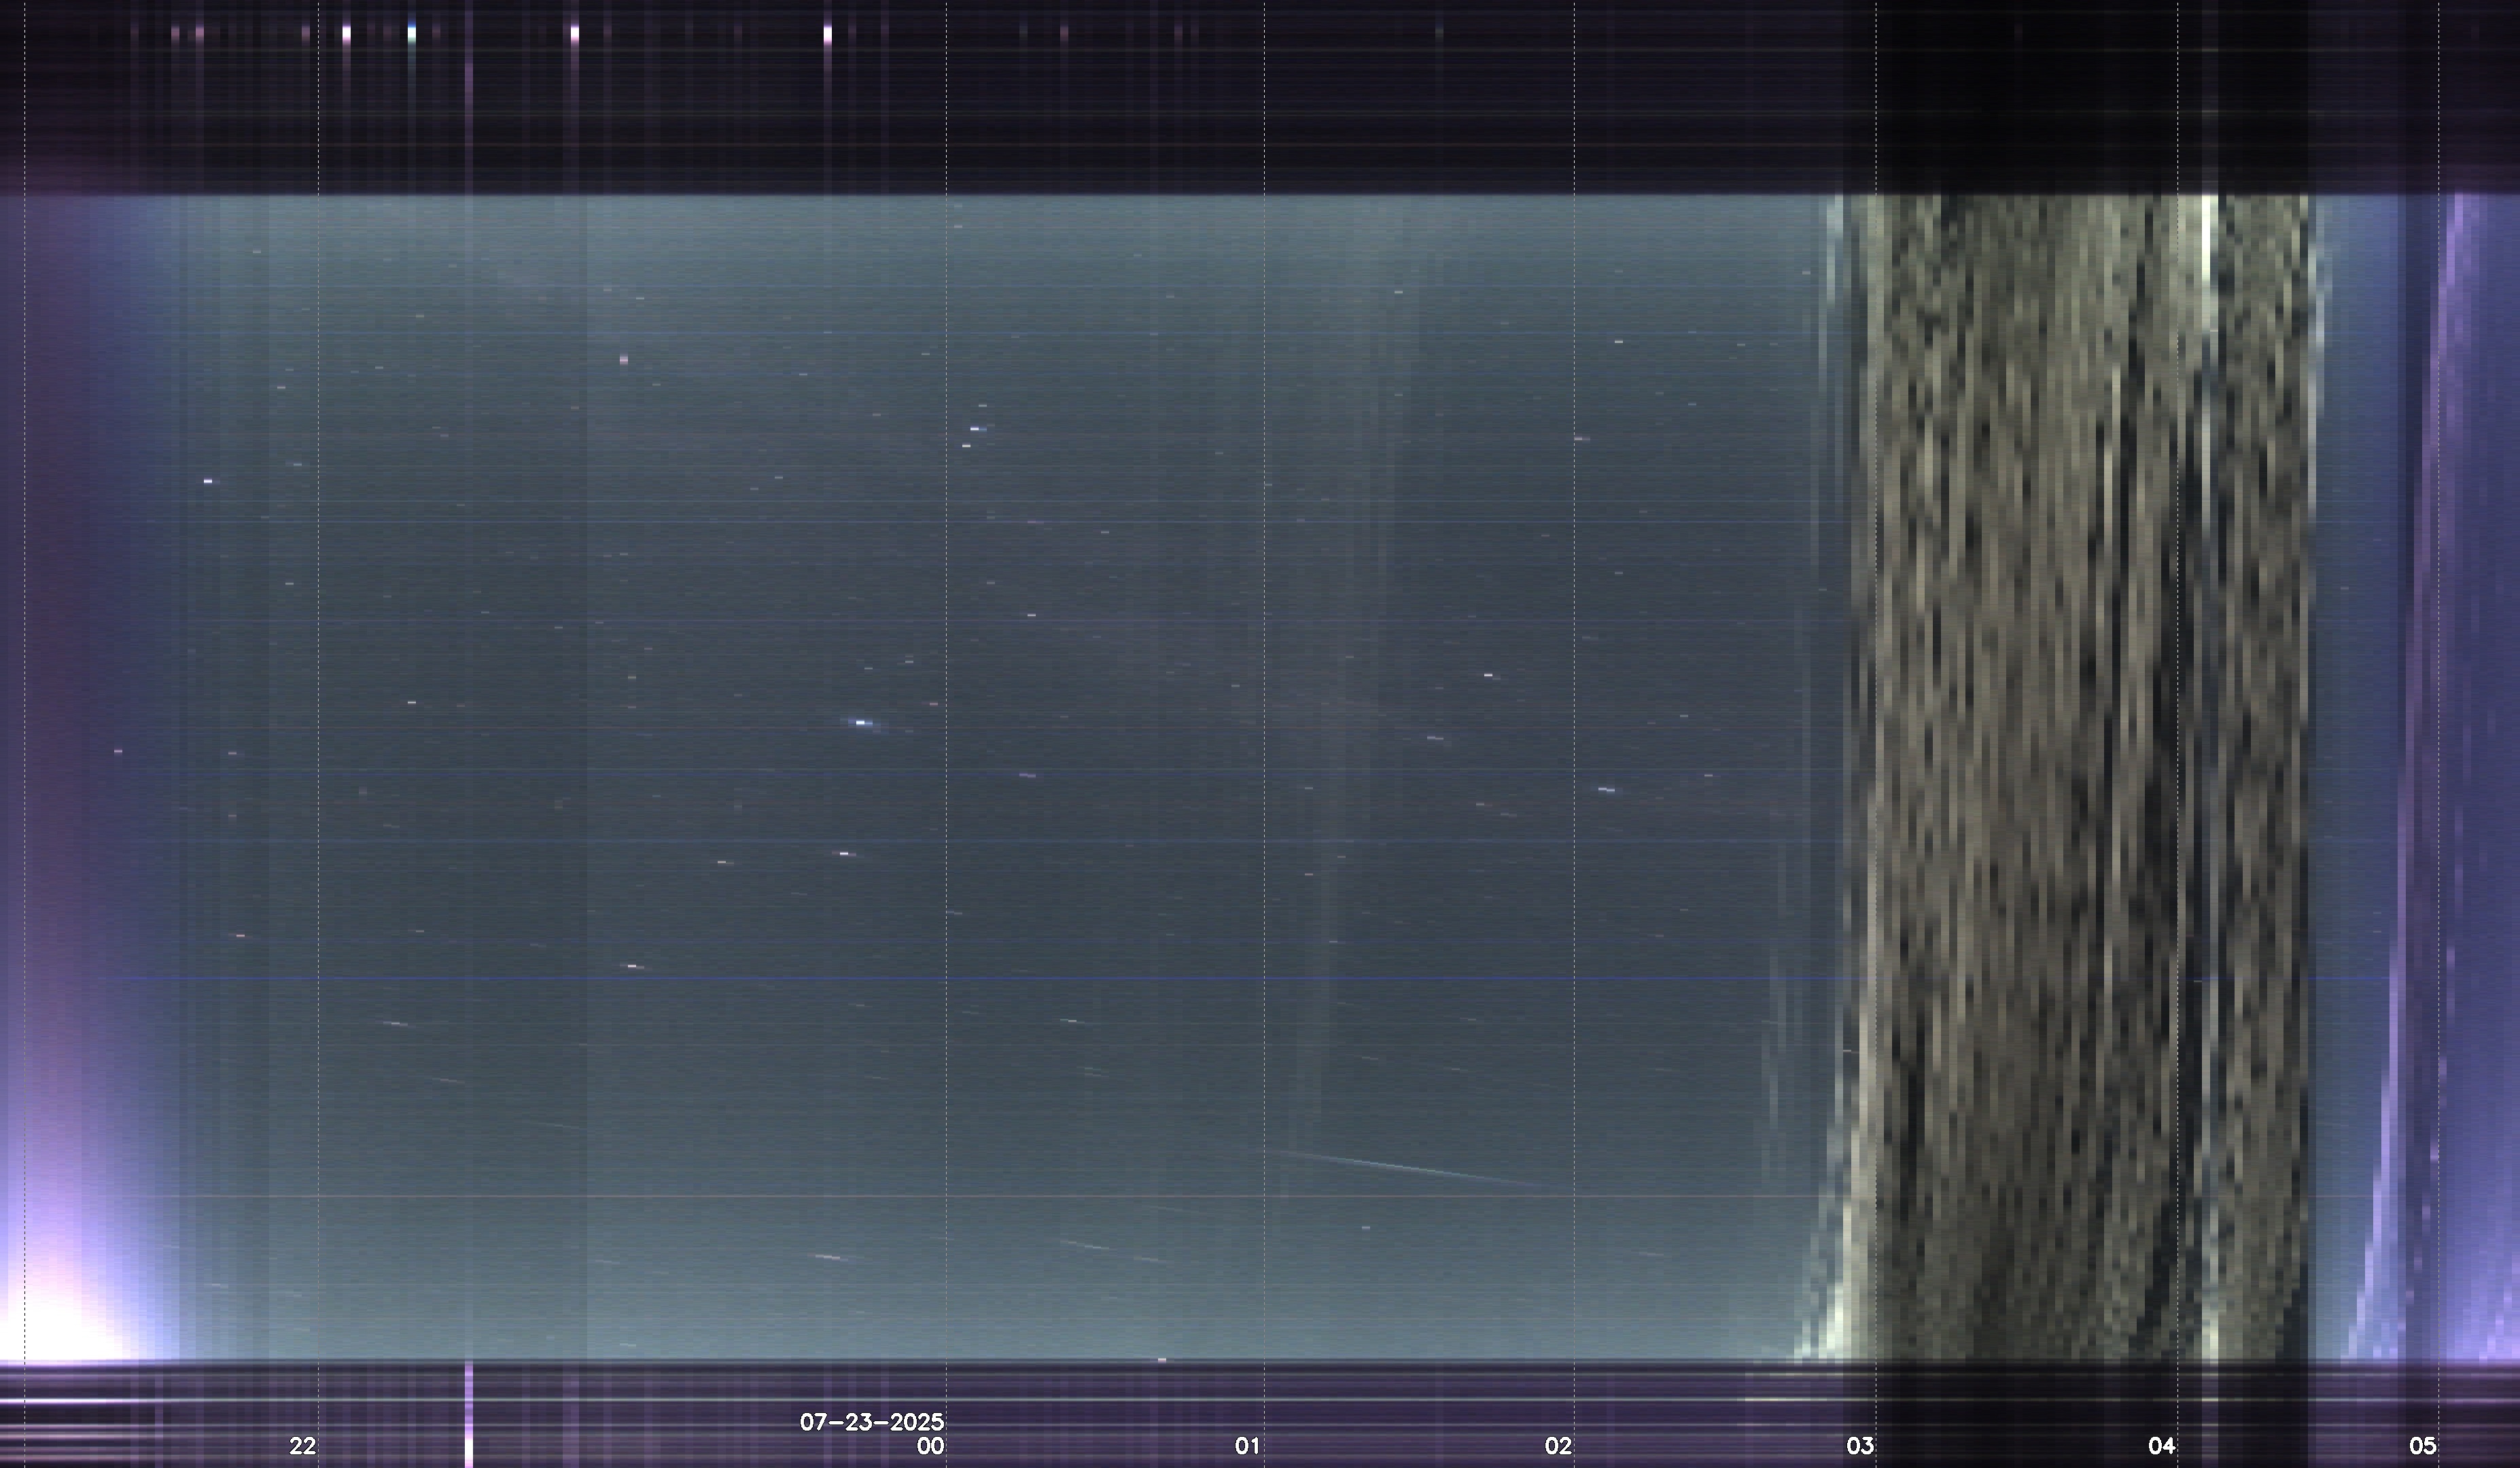The image size is (2520, 1468).
Task: Click the 02 hour label
Action: point(1558,1445)
